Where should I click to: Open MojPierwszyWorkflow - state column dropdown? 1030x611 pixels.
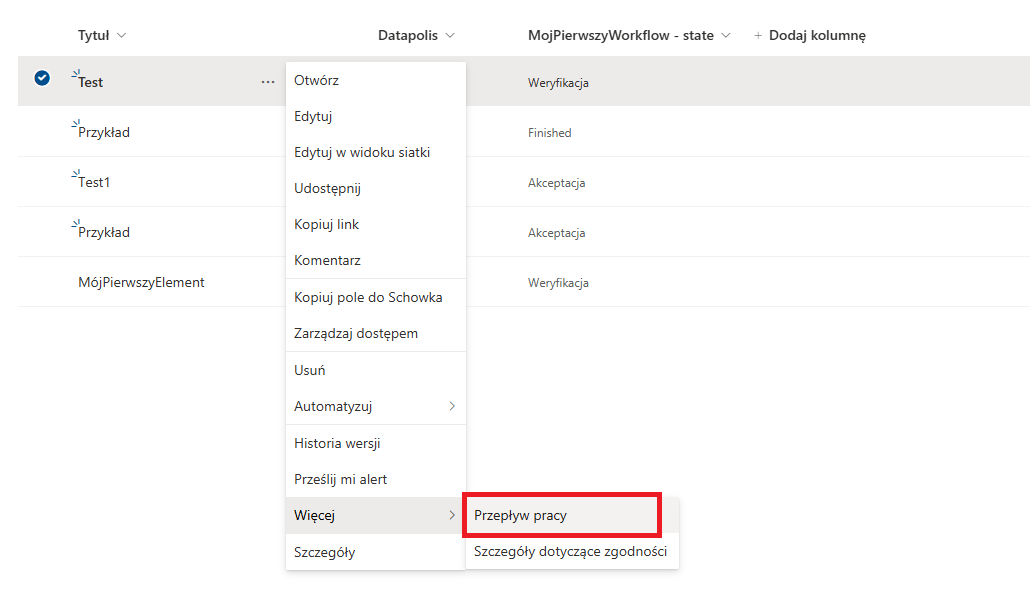coord(726,36)
